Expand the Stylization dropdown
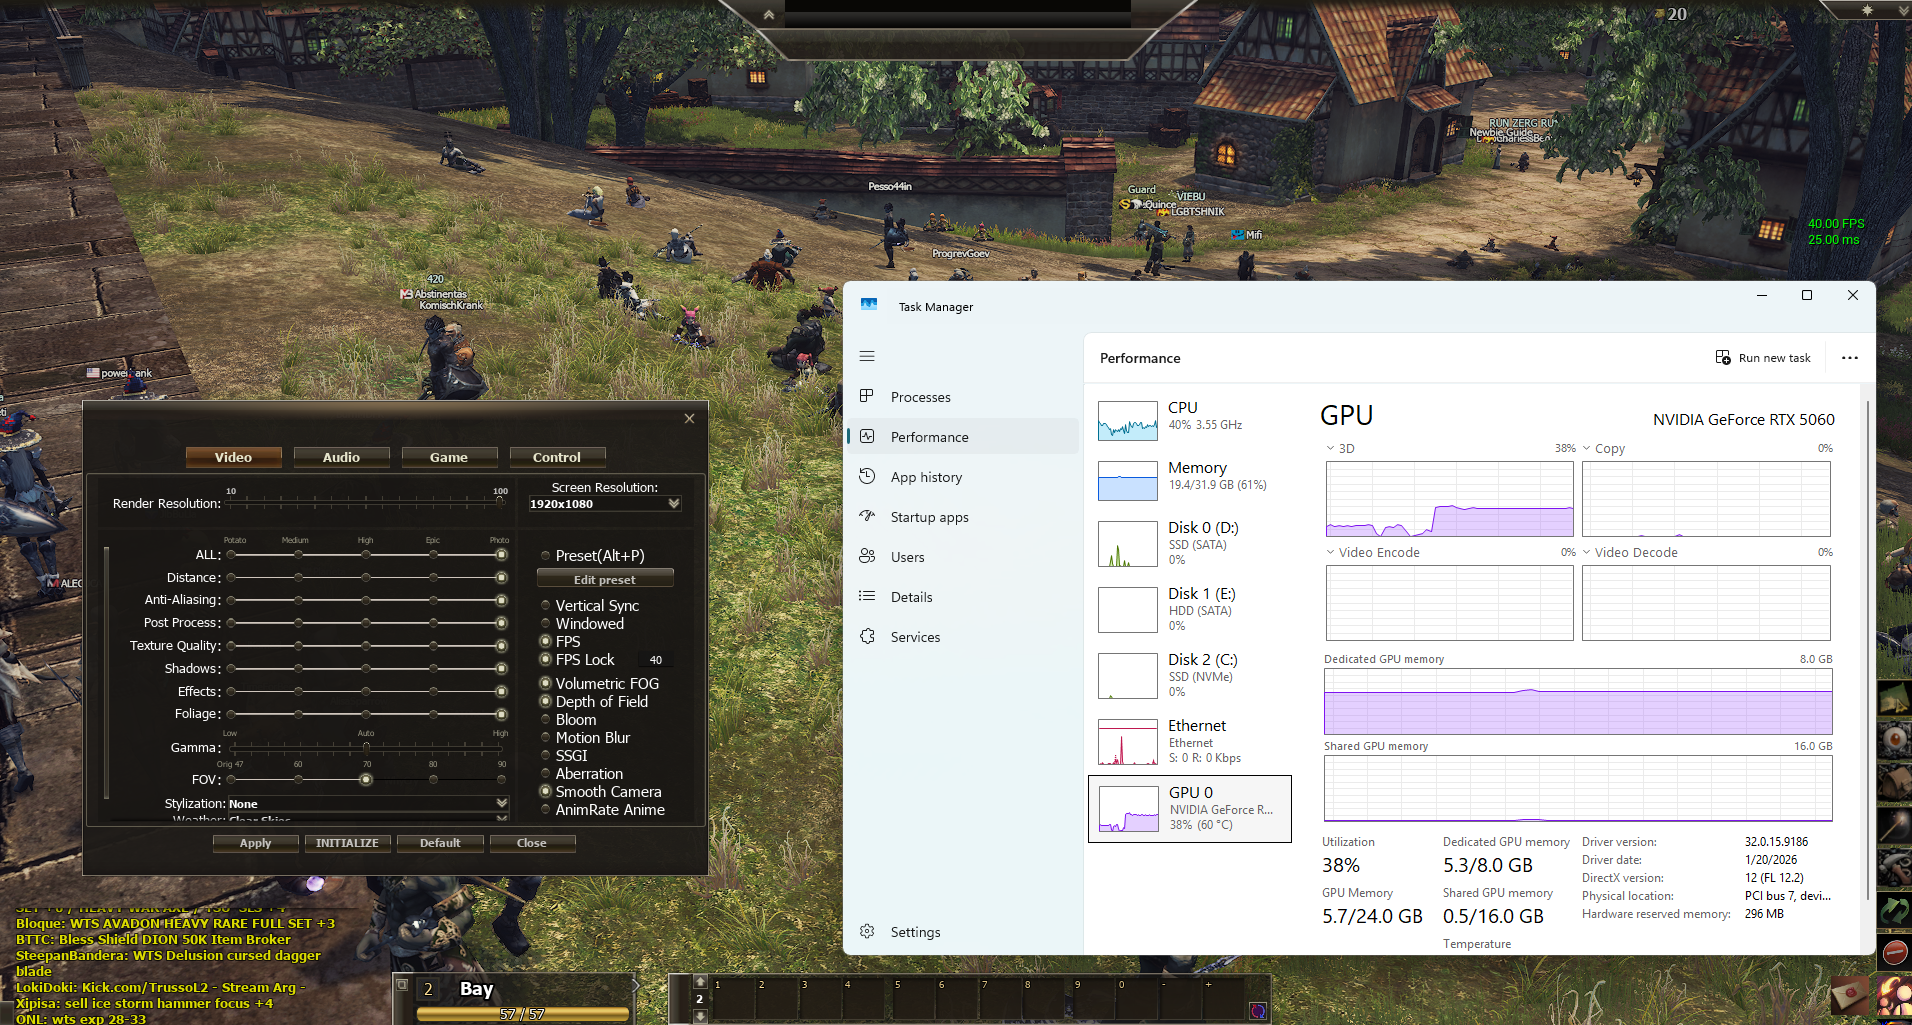Screen dimensions: 1912x1025 501,803
